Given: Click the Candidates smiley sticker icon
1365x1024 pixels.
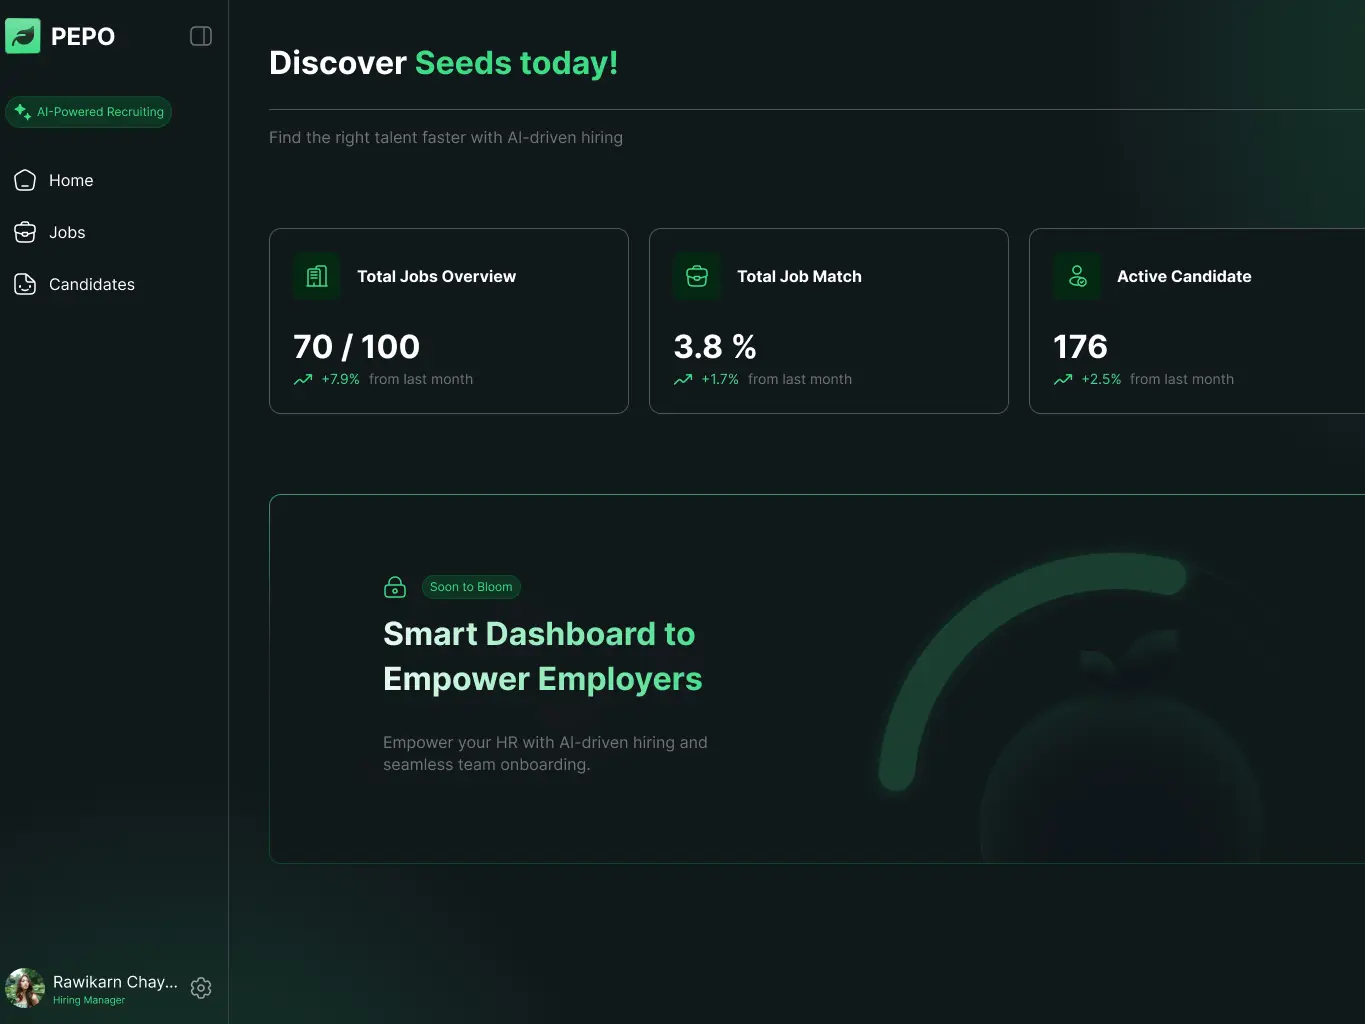Looking at the screenshot, I should point(25,284).
